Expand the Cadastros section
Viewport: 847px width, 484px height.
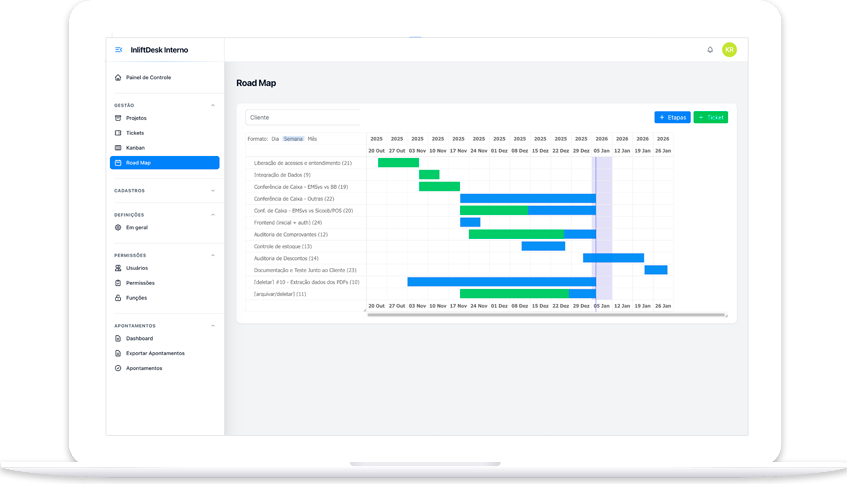tap(212, 190)
